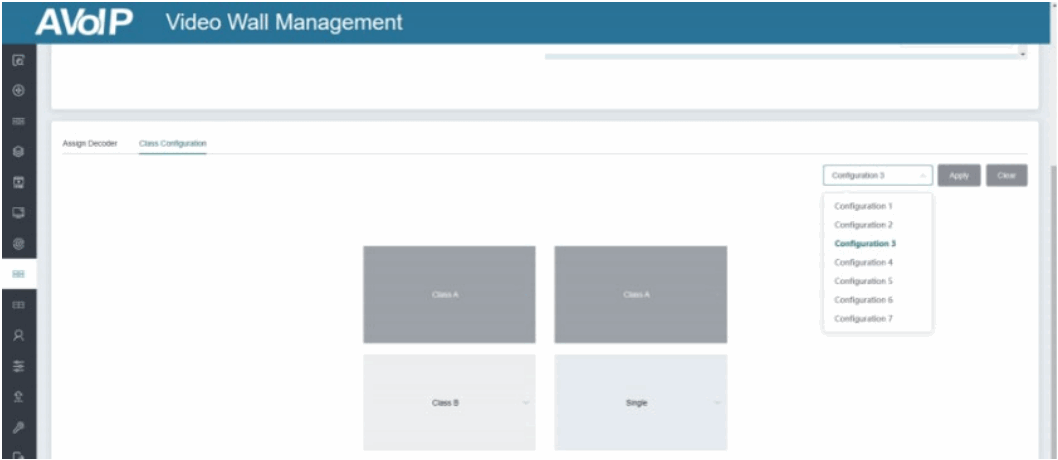This screenshot has width=1058, height=460.
Task: Choose highlighted Configuration 3 in the list
Action: pos(864,243)
